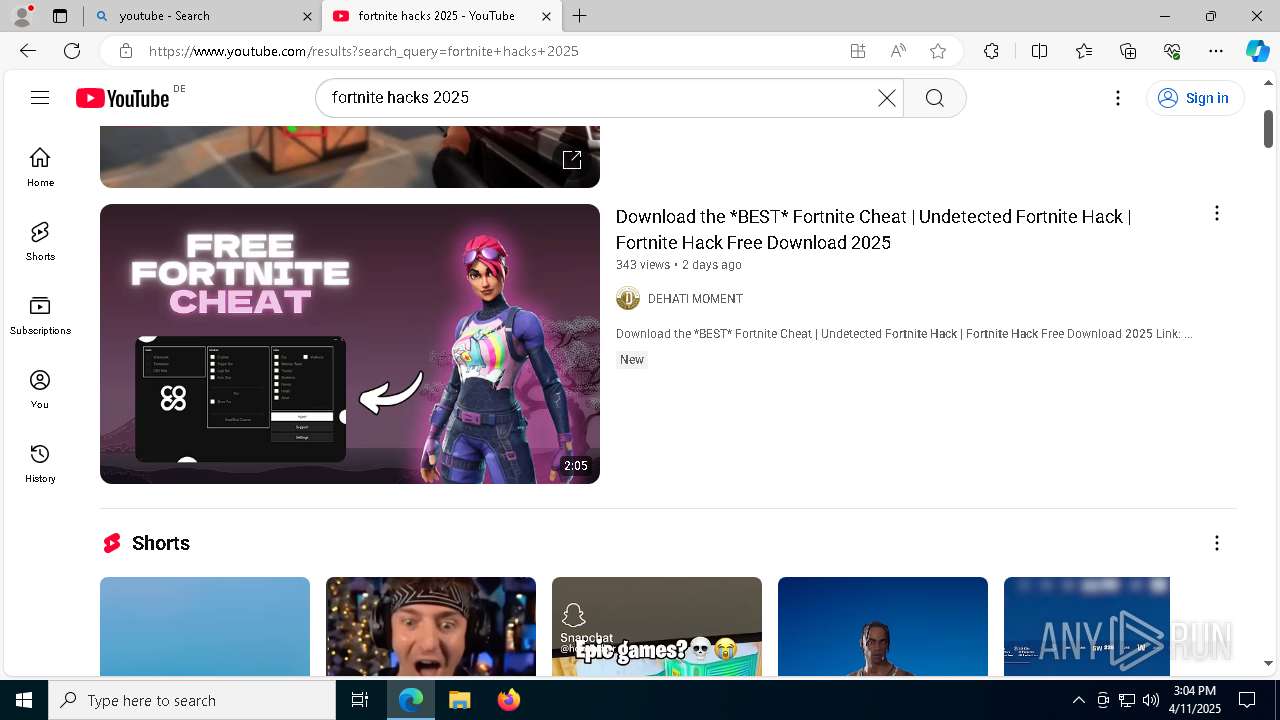View site information lock icon
This screenshot has width=1280, height=720.
pos(125,51)
